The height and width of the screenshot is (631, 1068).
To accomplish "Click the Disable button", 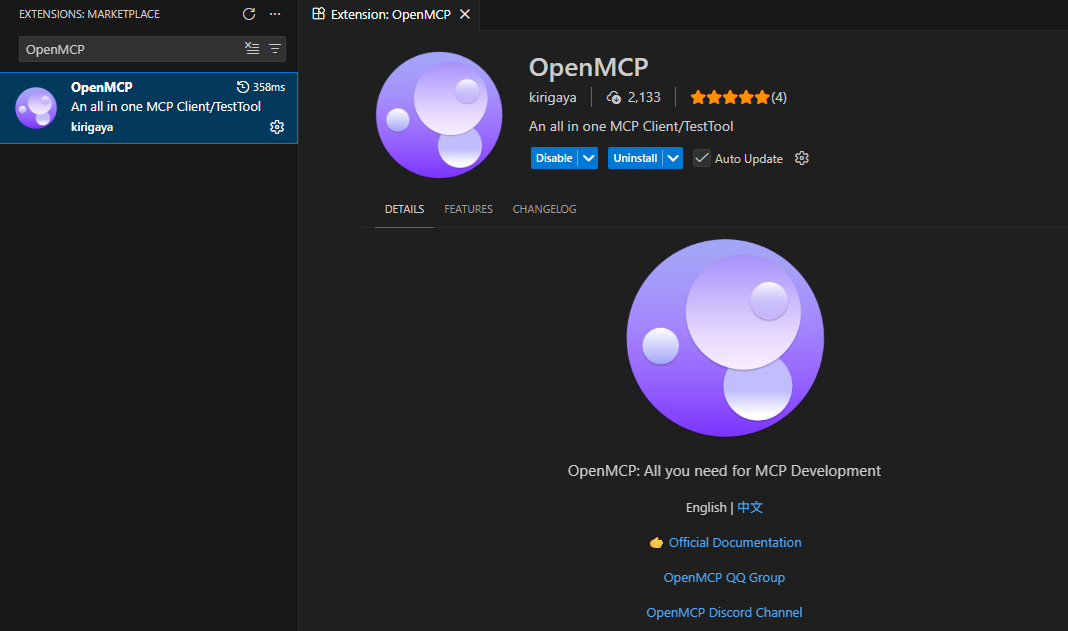I will point(554,158).
